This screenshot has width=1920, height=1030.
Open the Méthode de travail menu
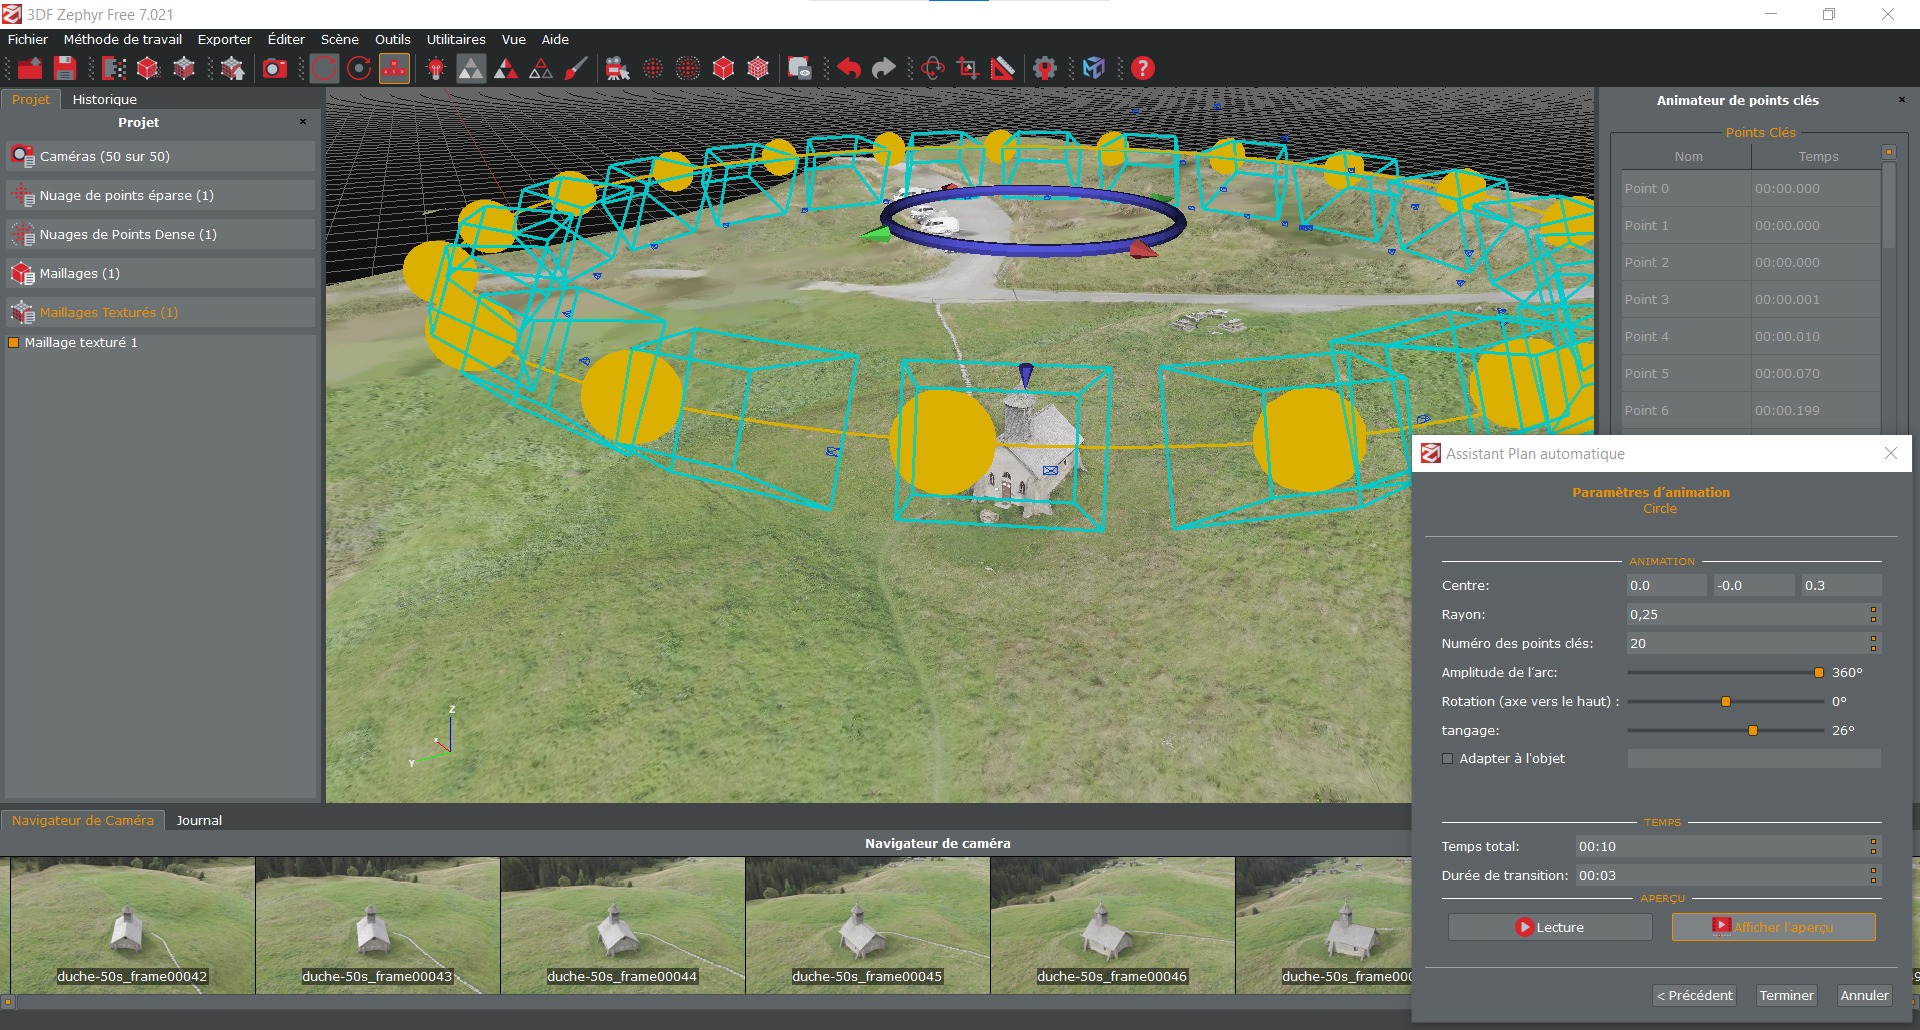pyautogui.click(x=123, y=39)
